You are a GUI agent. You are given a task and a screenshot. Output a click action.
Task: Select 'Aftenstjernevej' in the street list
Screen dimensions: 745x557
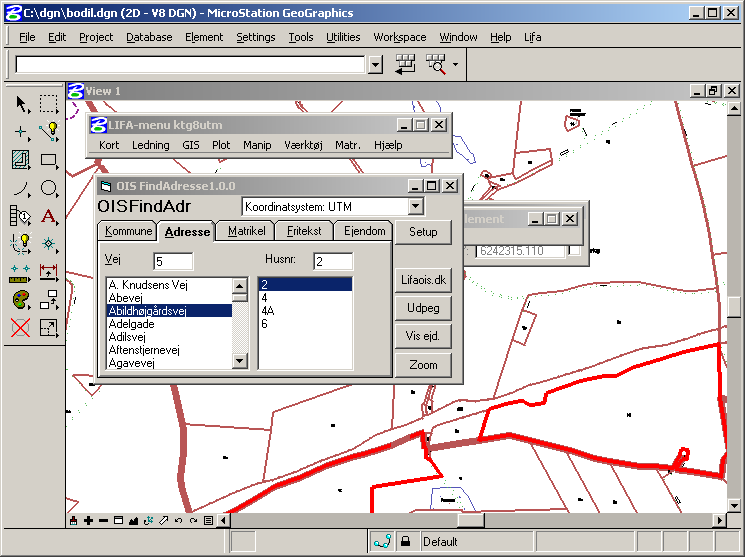(144, 350)
